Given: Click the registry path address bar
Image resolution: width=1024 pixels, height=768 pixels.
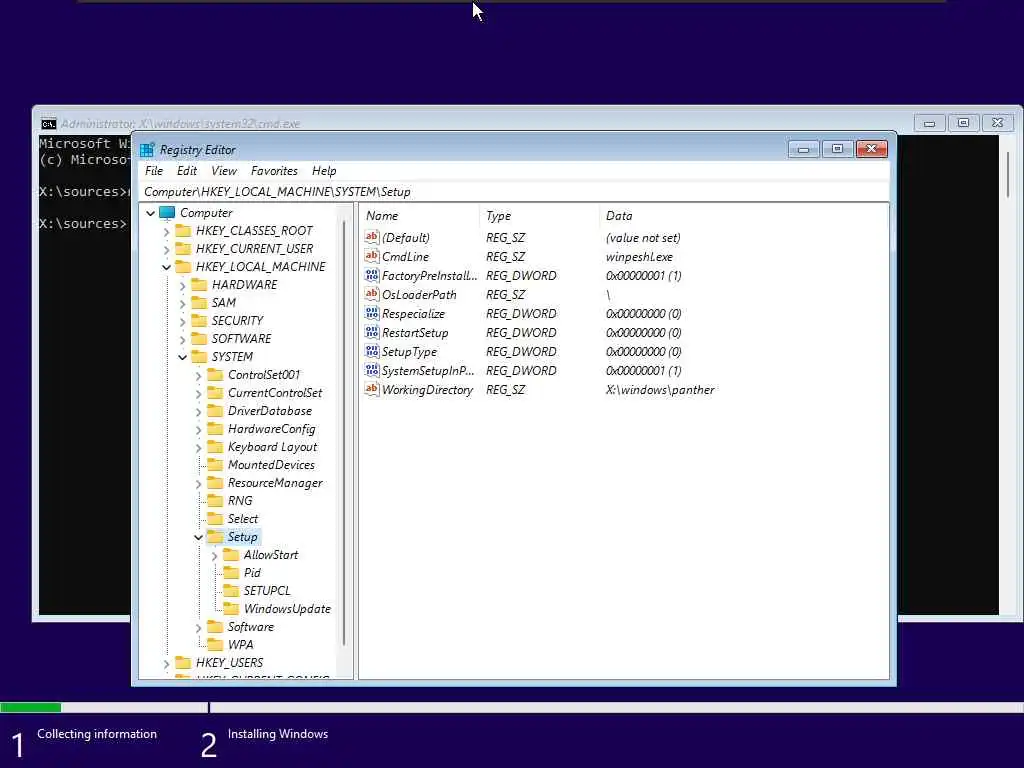Looking at the screenshot, I should click(513, 191).
